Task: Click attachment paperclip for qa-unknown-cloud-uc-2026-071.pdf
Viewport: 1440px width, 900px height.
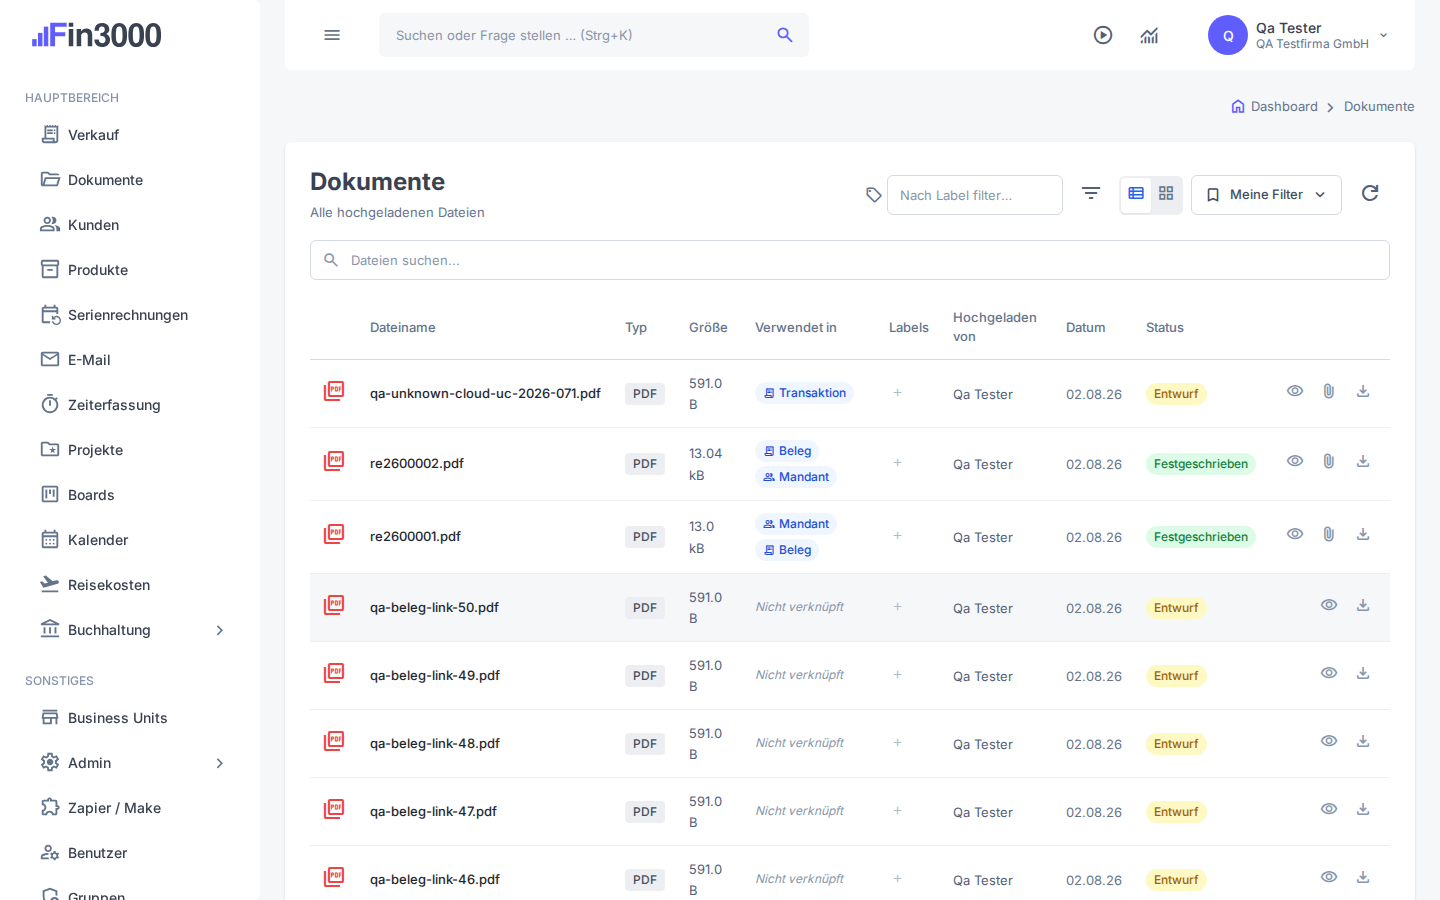Action: [1328, 391]
